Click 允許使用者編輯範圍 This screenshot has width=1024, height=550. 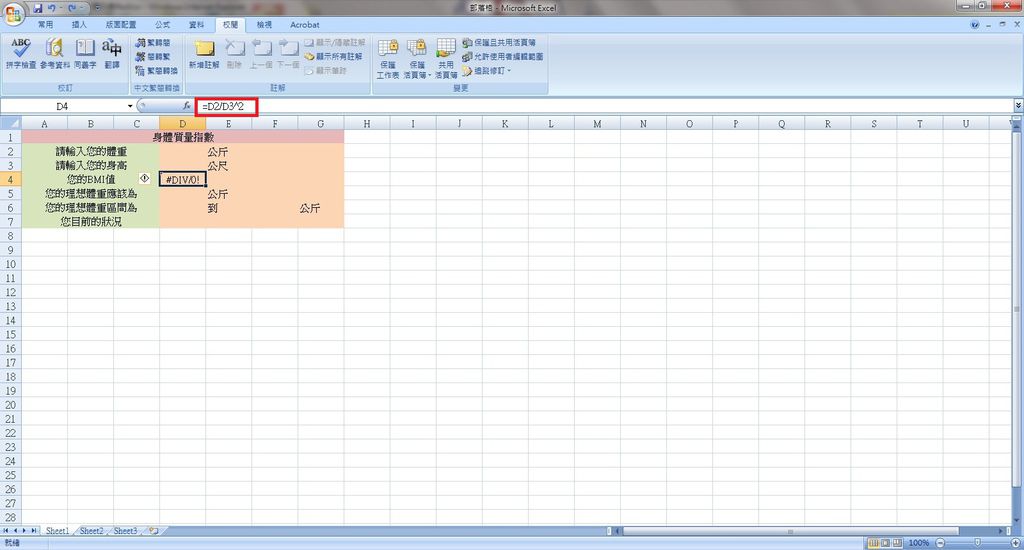coord(503,57)
